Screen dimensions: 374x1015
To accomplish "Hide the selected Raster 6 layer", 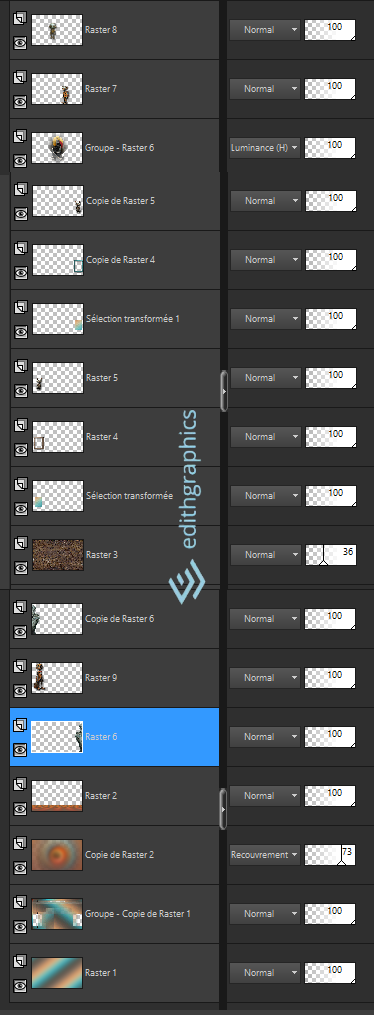I will point(19,749).
